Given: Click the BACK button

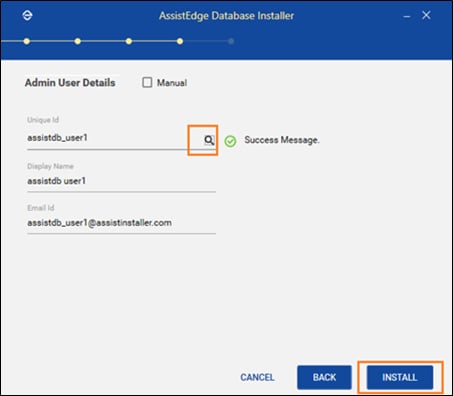Looking at the screenshot, I should pos(324,377).
